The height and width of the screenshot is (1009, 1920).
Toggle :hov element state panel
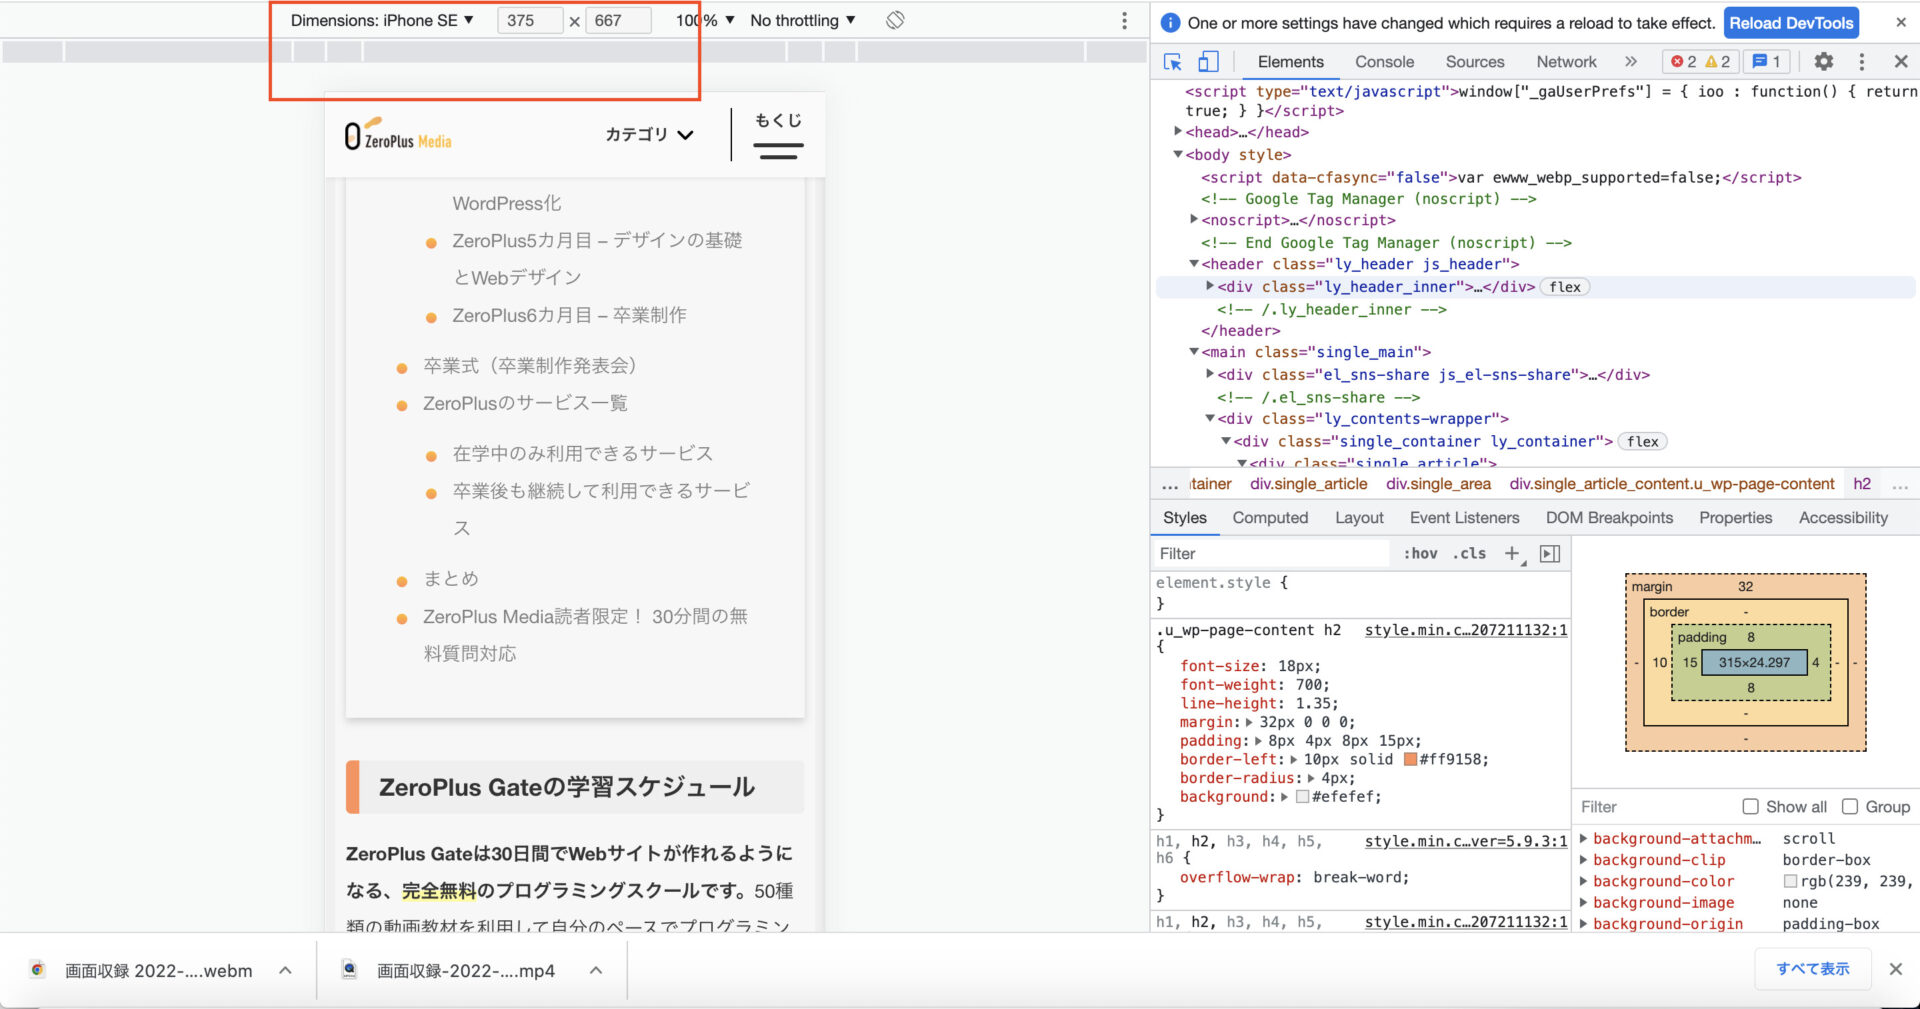[x=1421, y=554]
